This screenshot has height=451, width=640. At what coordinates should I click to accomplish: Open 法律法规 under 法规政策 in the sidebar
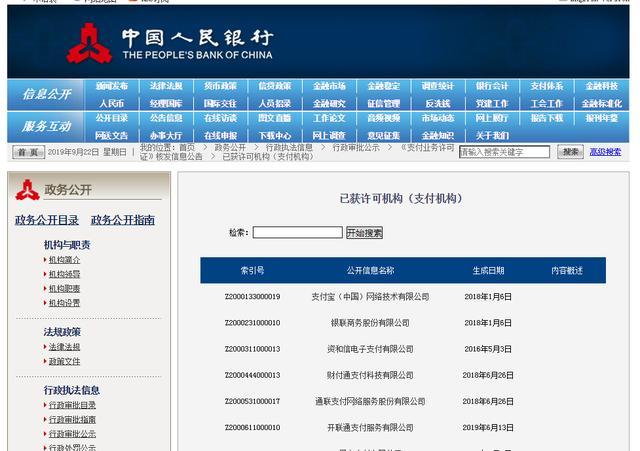pyautogui.click(x=64, y=347)
